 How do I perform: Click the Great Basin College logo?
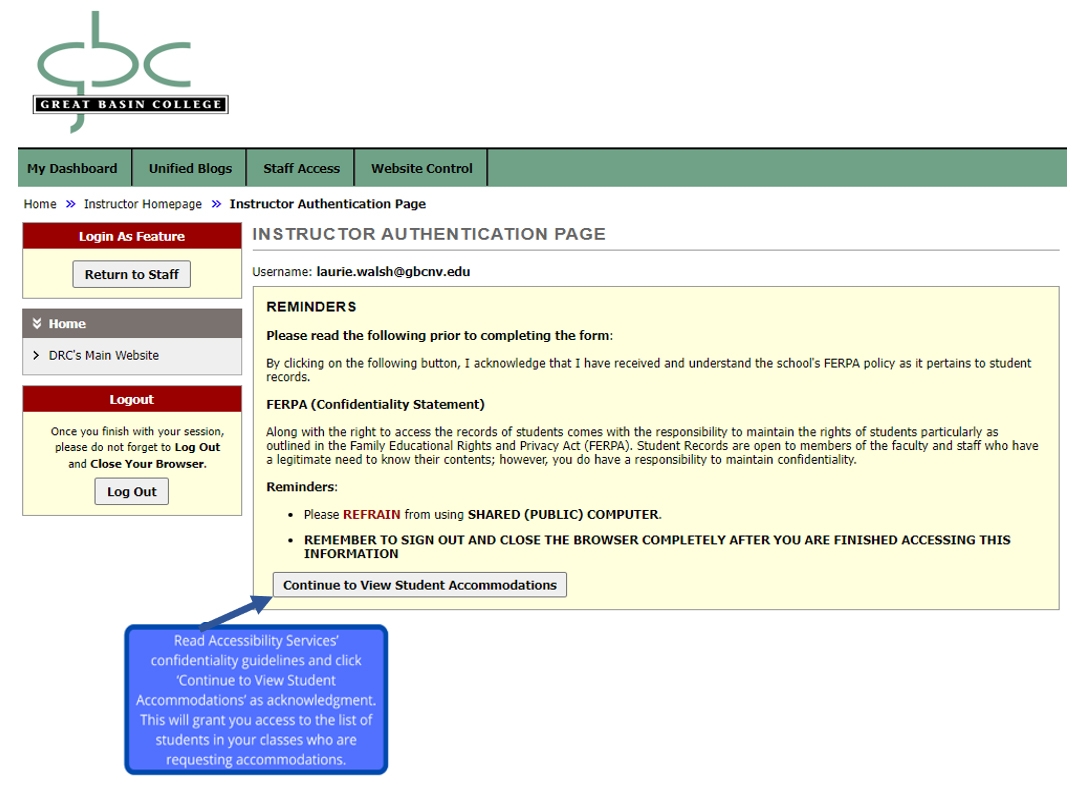(x=130, y=72)
